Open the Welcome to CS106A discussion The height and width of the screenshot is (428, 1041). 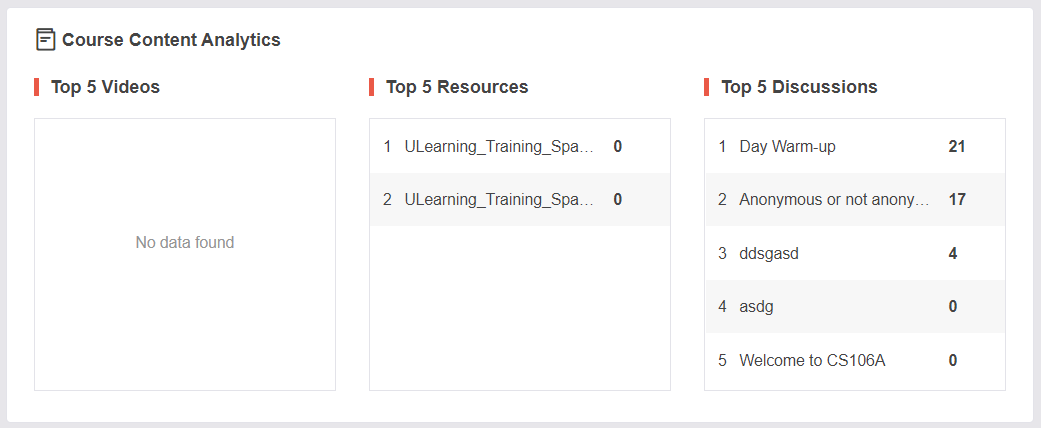tap(854, 360)
